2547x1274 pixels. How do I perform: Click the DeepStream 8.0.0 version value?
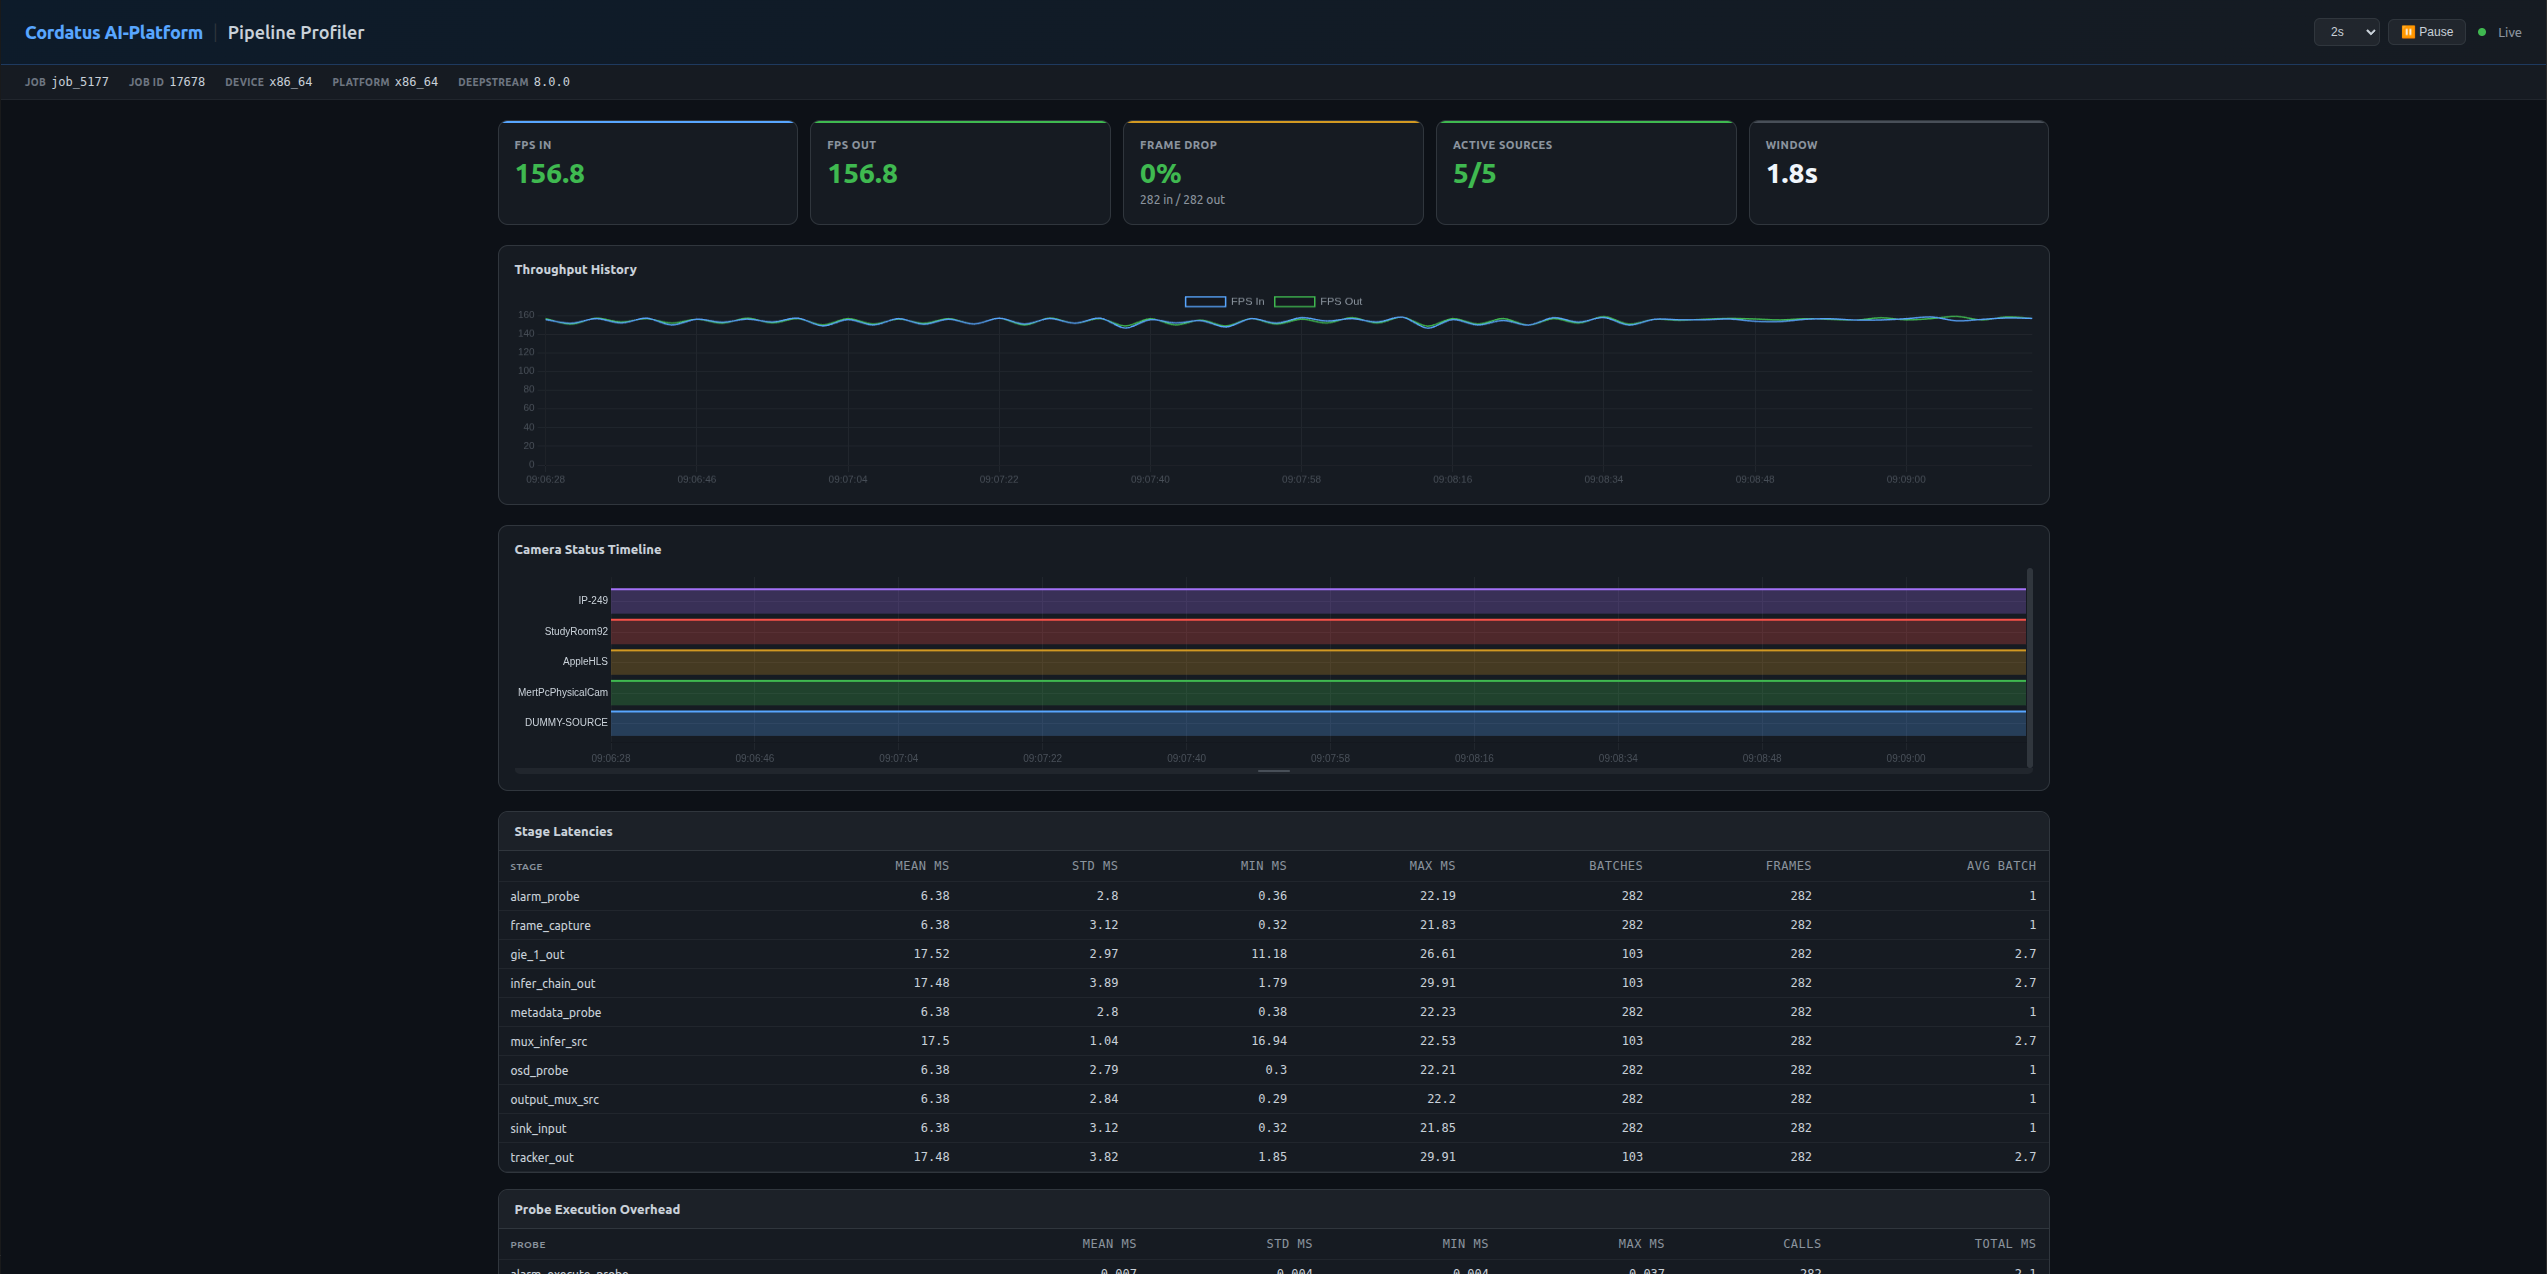point(551,82)
